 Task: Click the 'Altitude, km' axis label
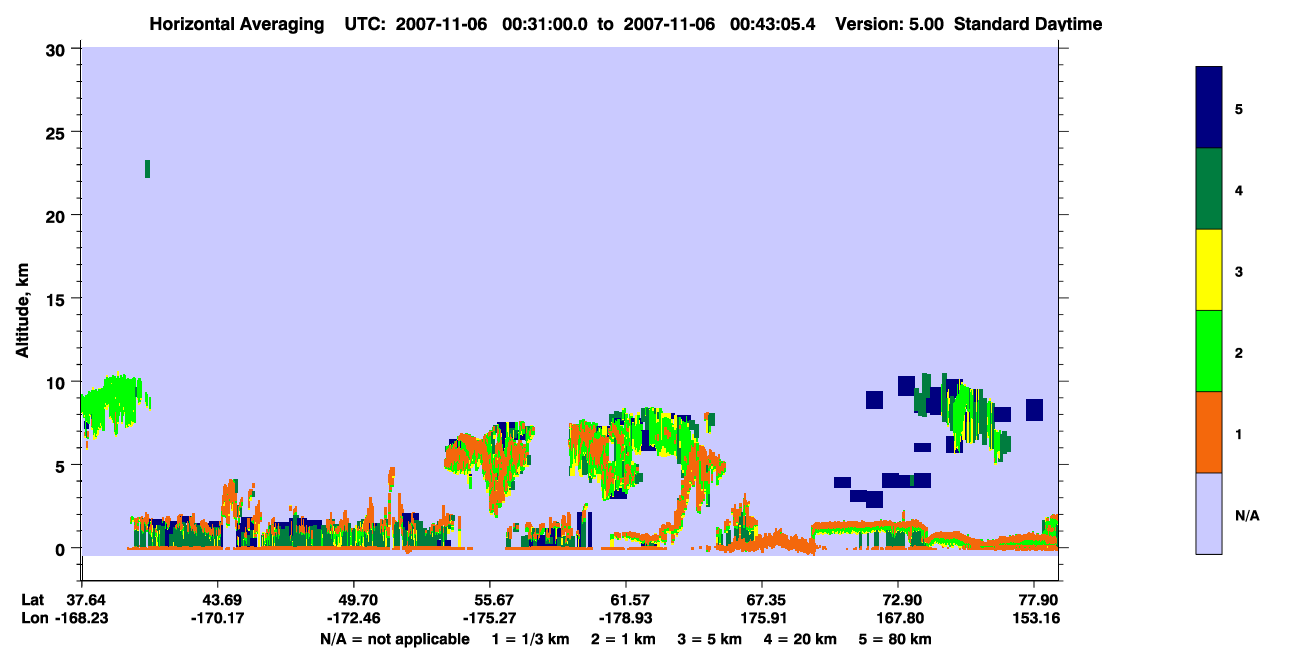22,308
